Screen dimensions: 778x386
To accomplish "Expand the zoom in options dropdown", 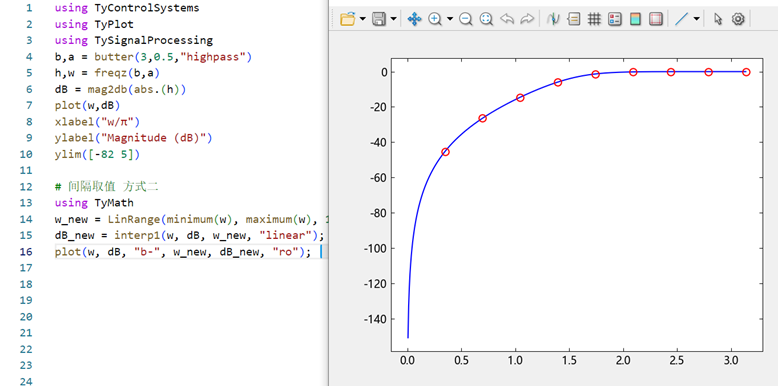I will [450, 19].
